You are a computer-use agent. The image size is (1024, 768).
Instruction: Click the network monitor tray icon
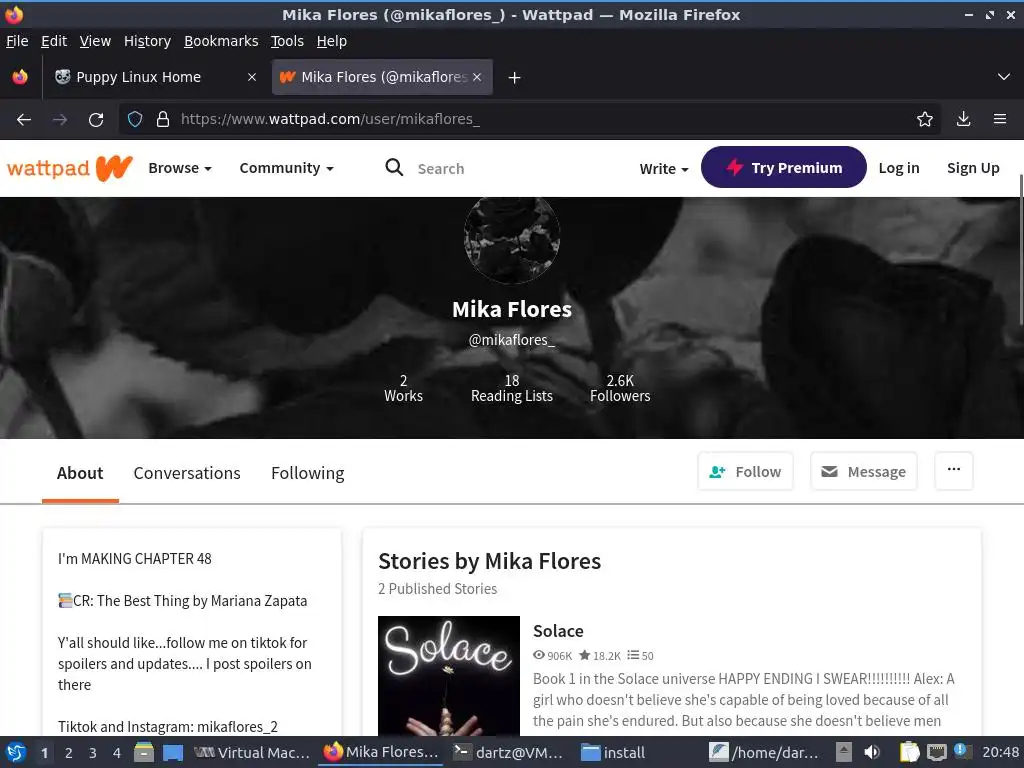pyautogui.click(x=936, y=752)
